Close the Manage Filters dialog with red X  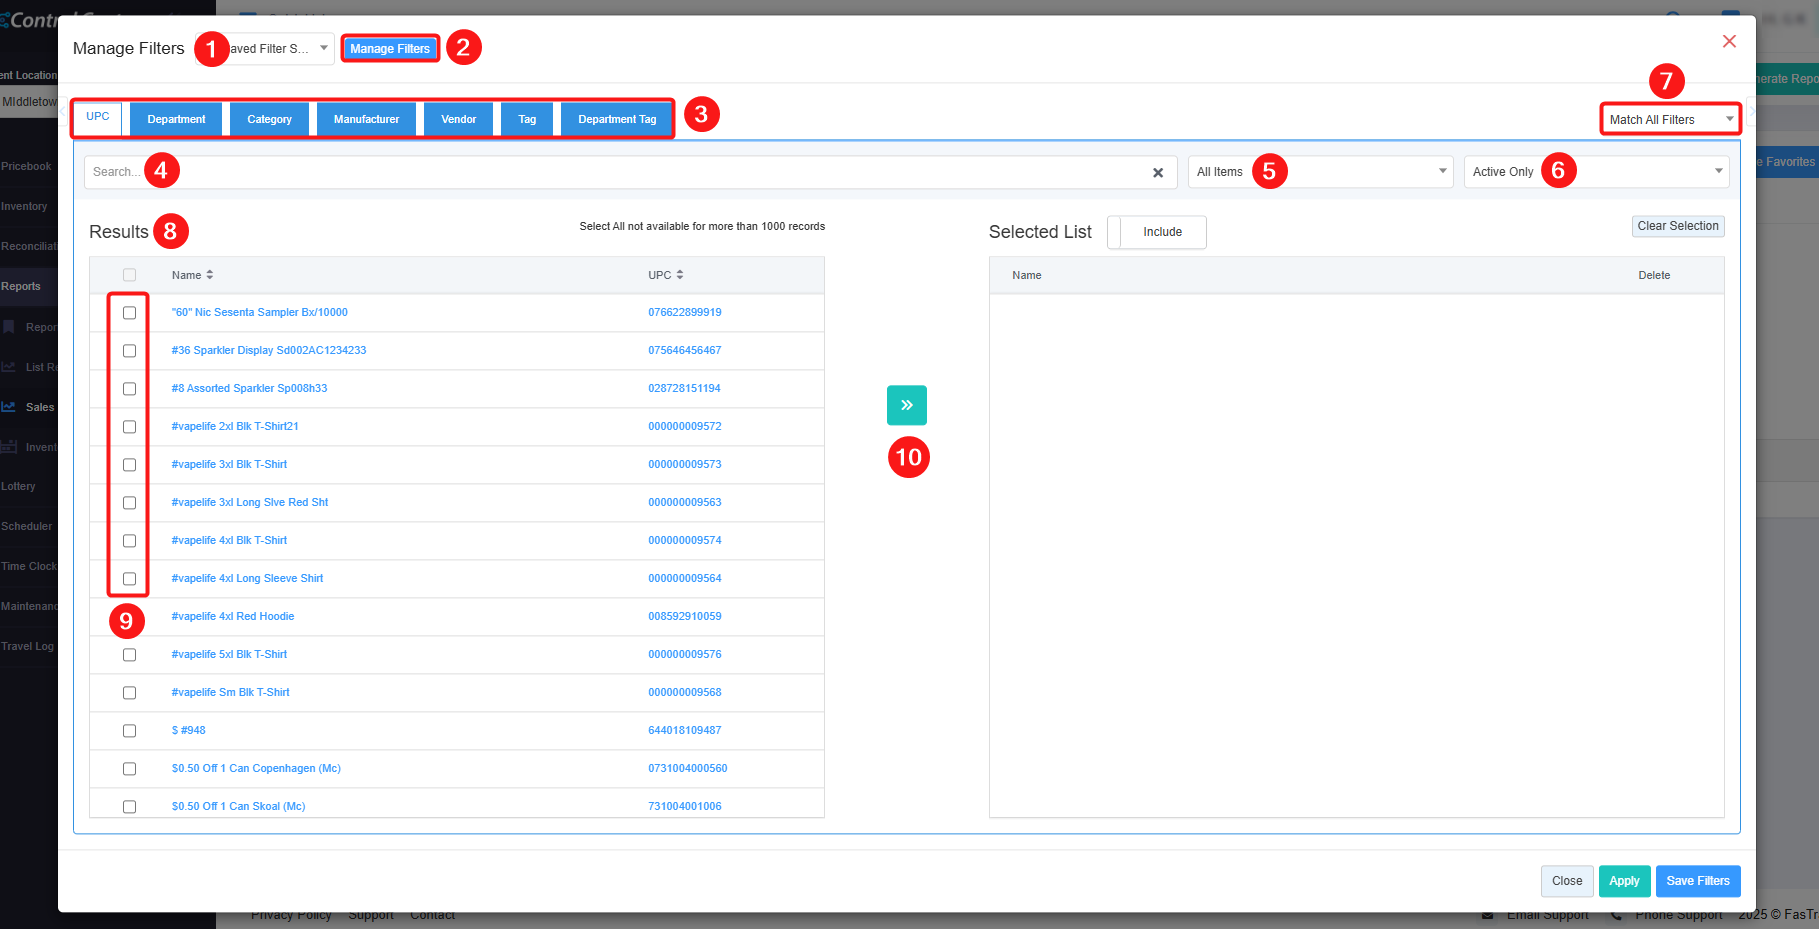(1728, 41)
